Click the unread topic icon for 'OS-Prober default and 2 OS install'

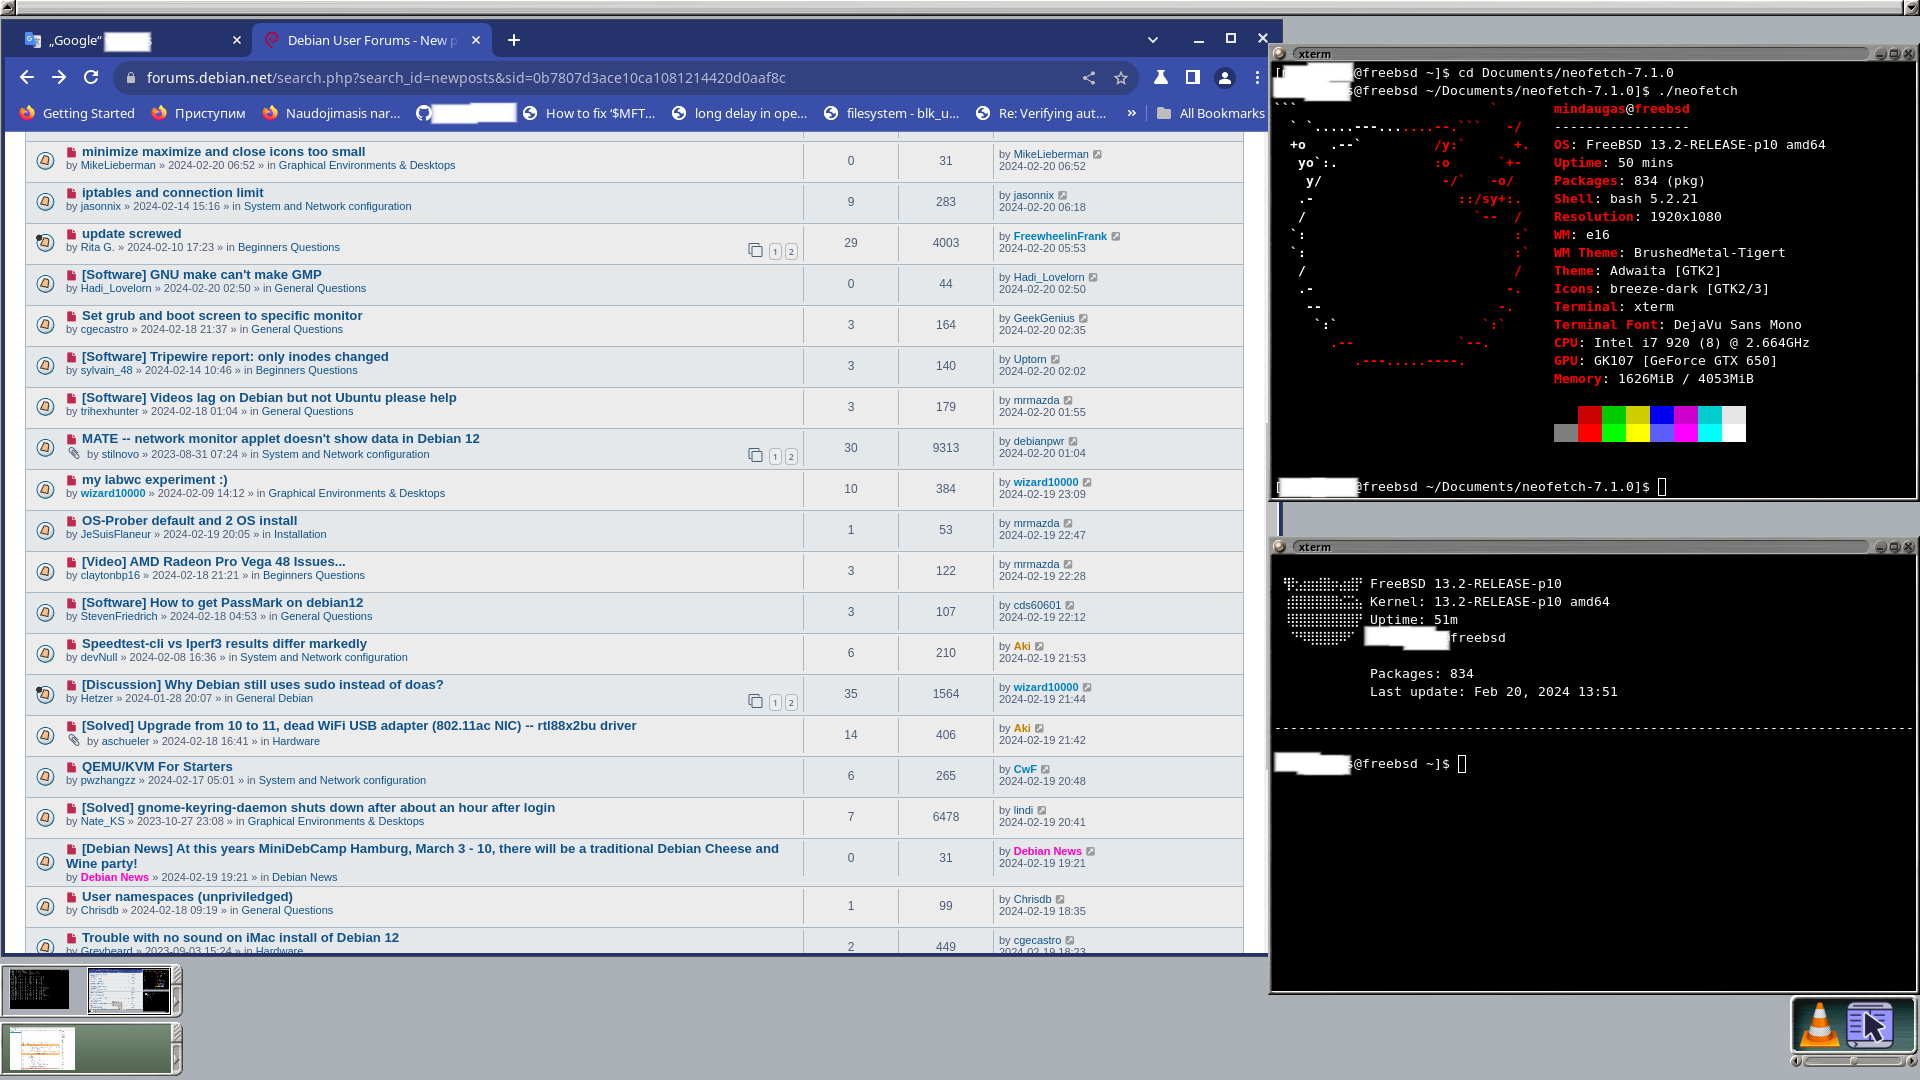point(45,530)
